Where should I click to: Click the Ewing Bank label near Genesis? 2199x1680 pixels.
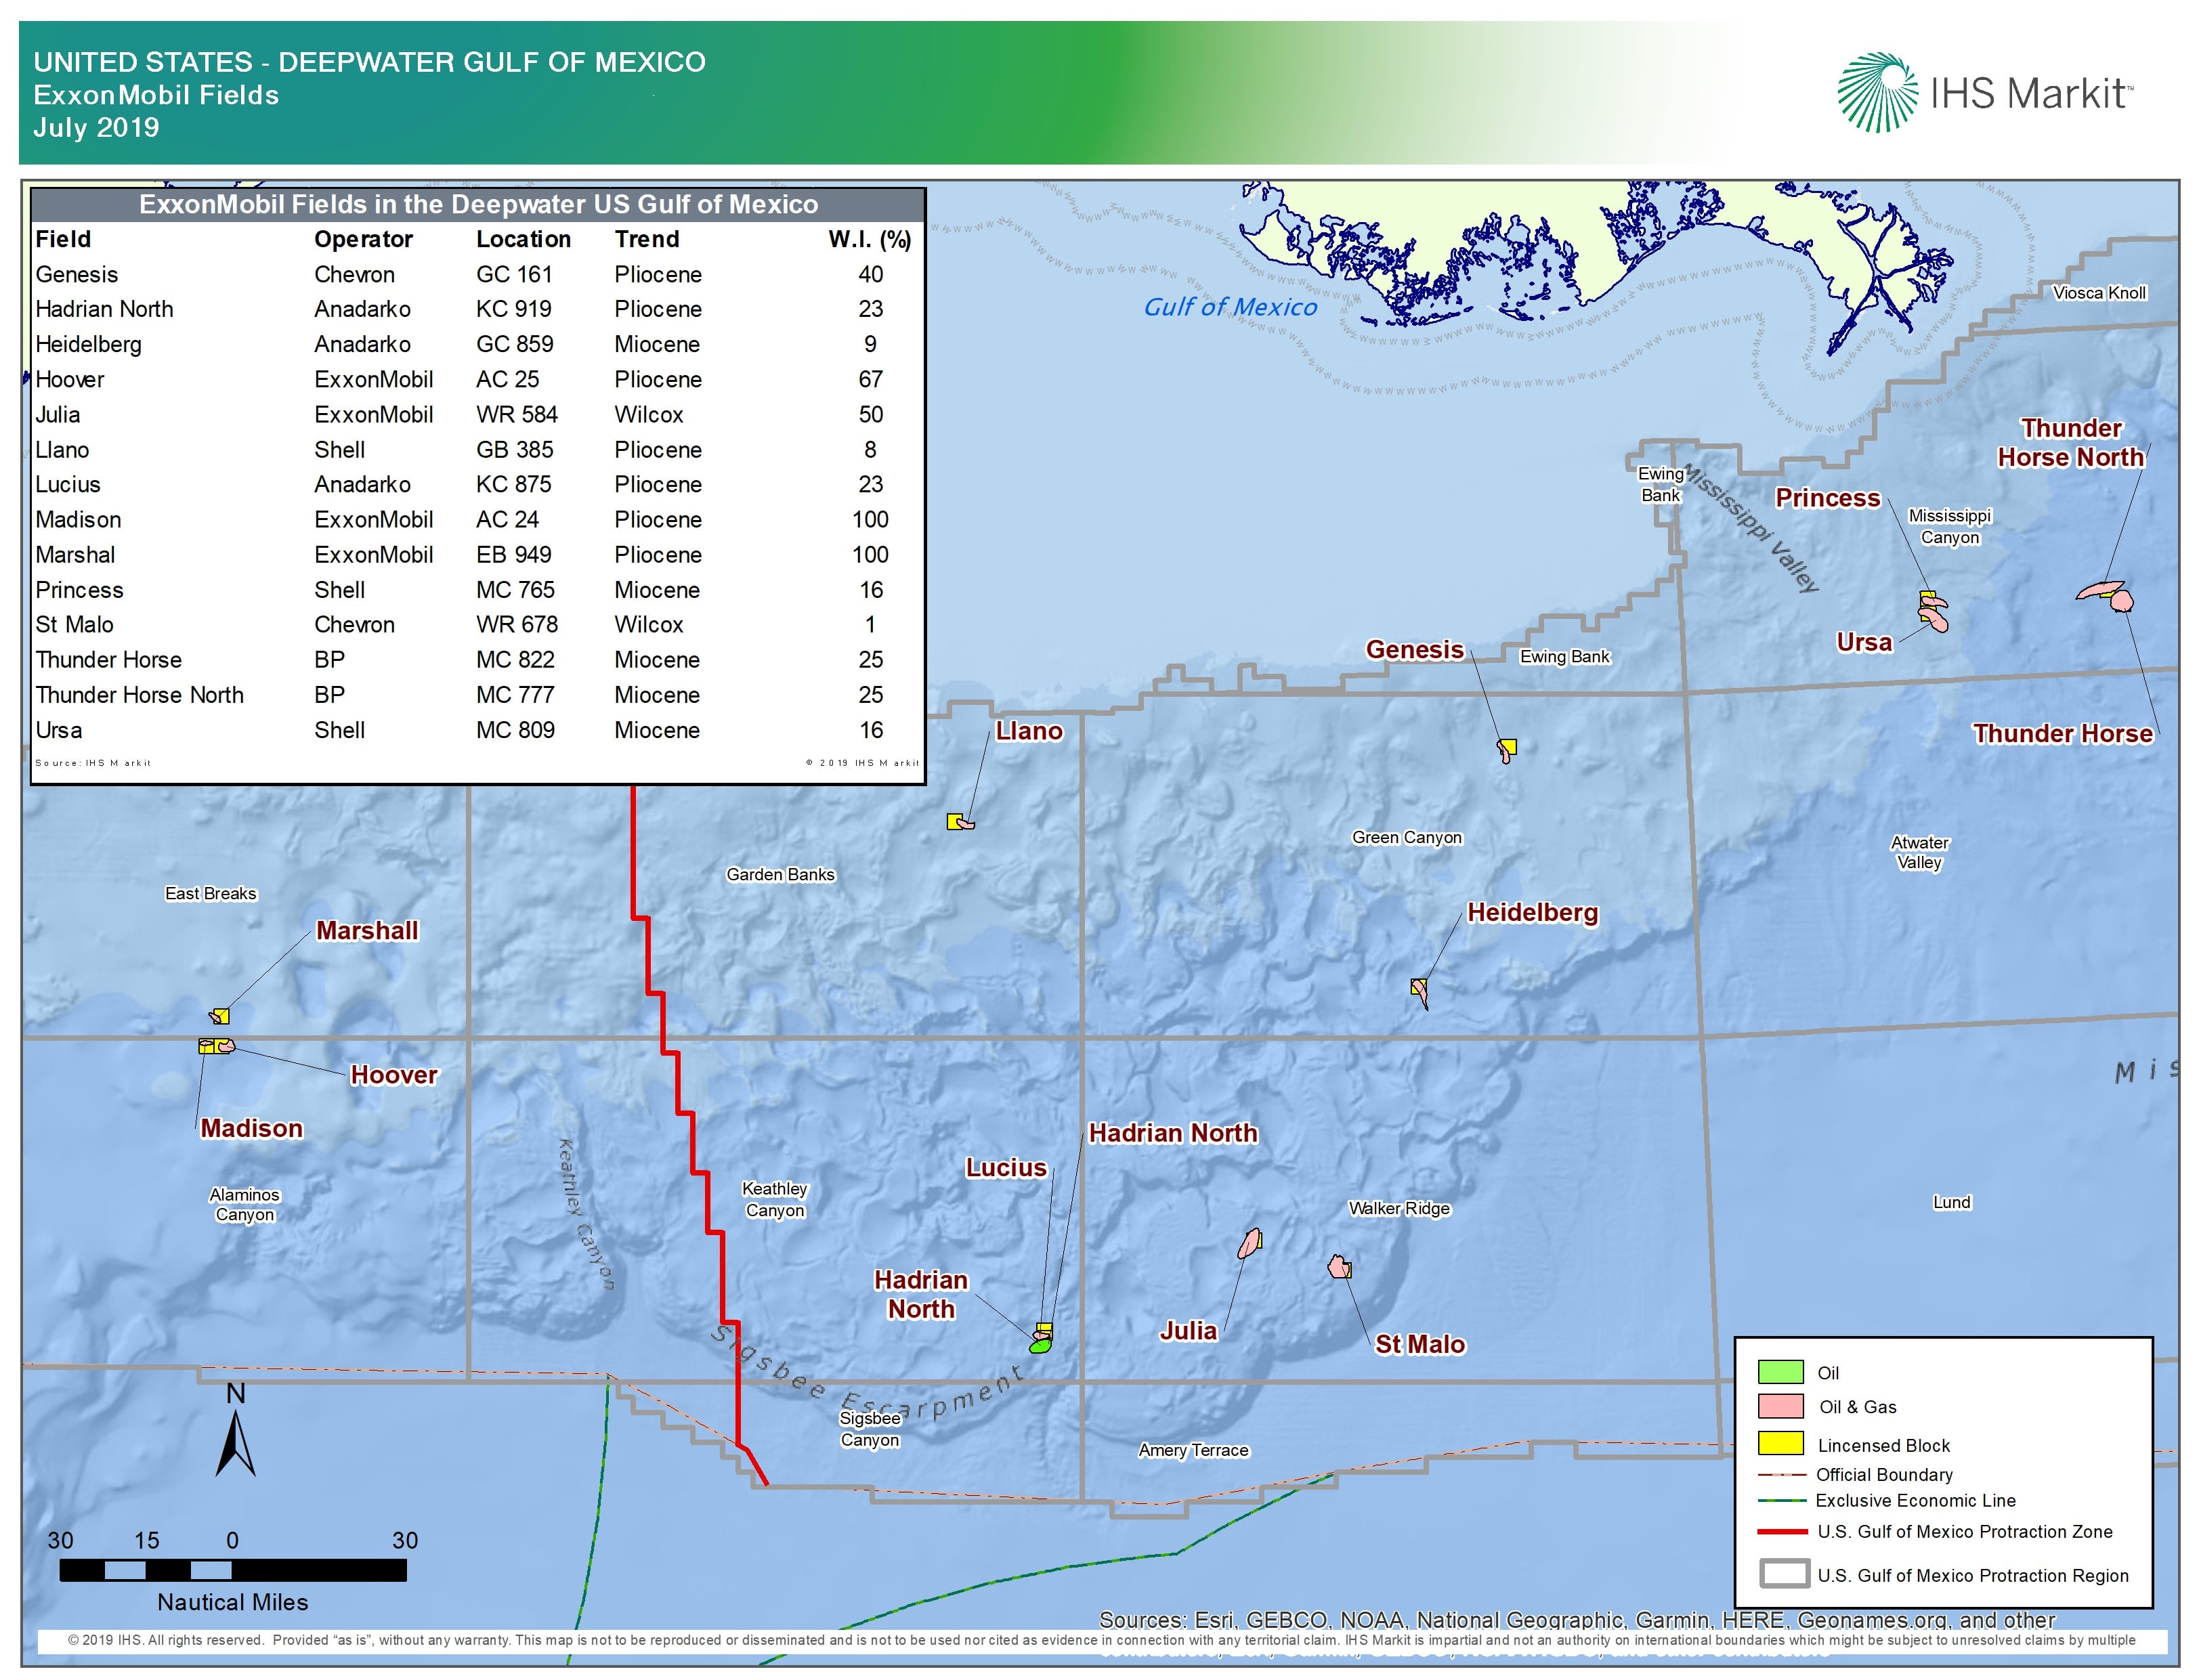click(x=1565, y=656)
